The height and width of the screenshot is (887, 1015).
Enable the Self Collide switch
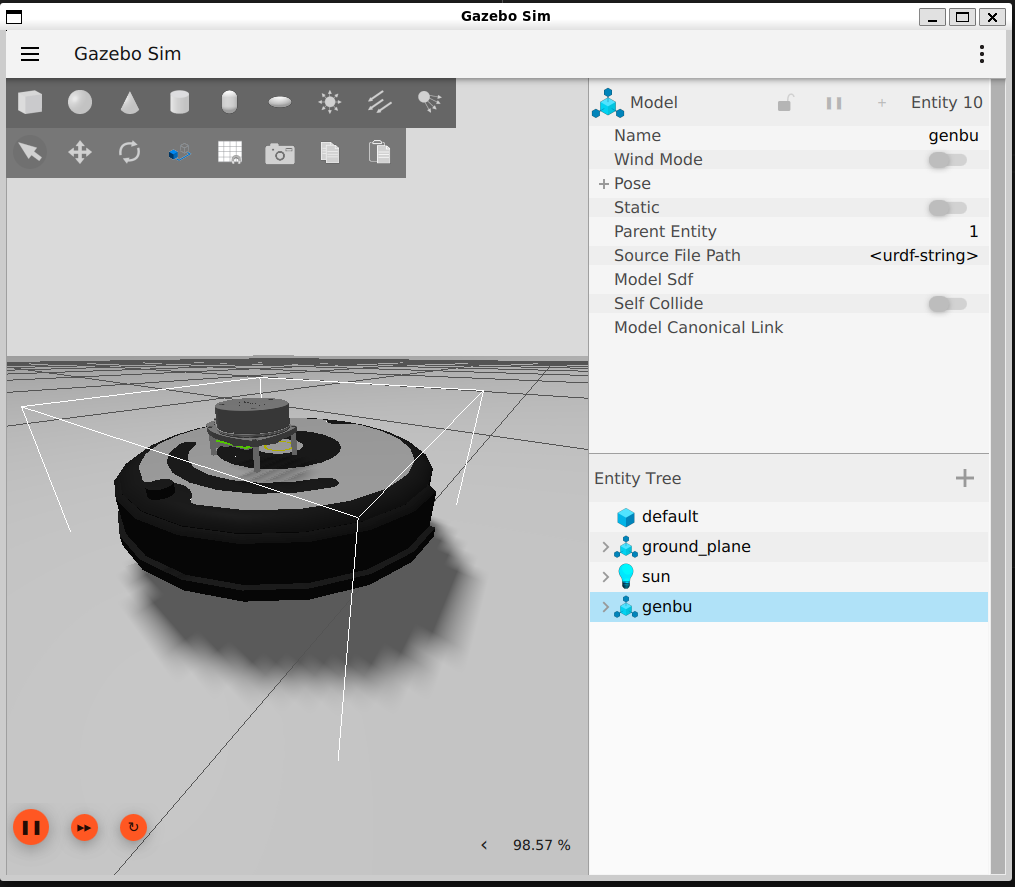946,304
